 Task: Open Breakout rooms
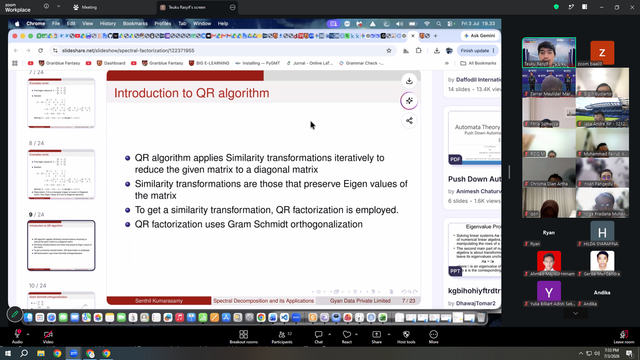pyautogui.click(x=244, y=337)
